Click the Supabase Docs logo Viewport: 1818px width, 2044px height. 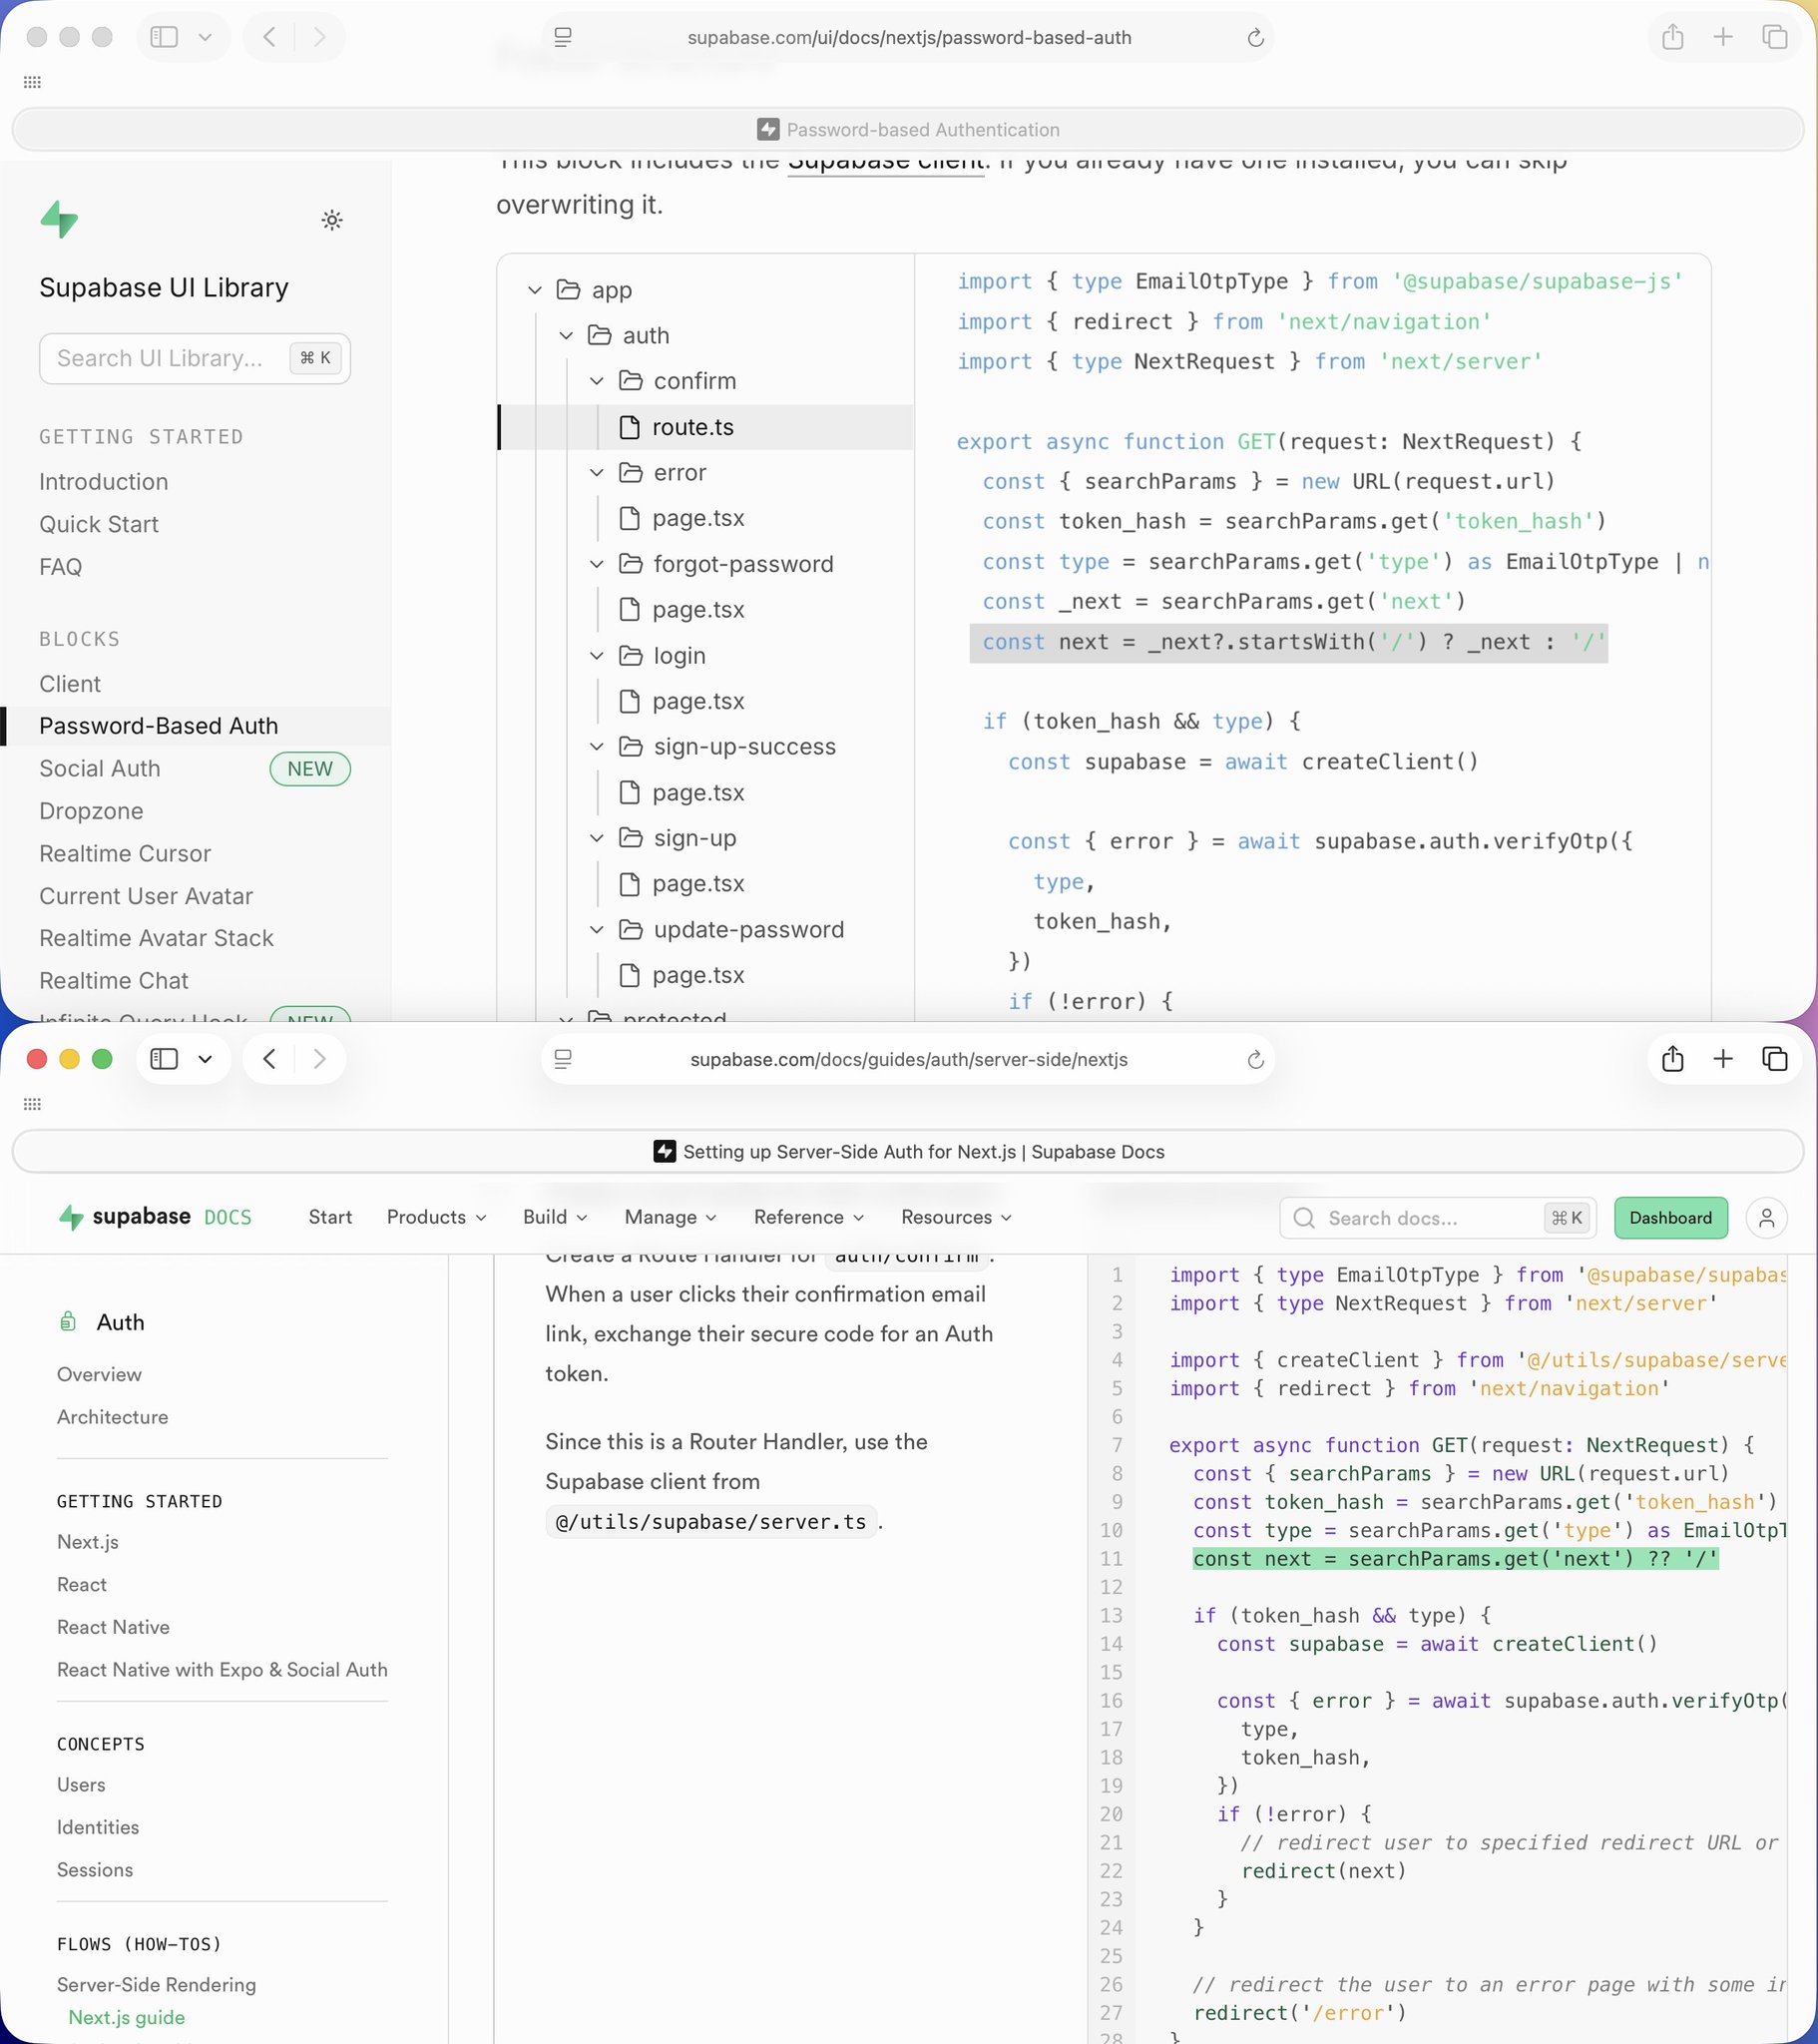pos(154,1217)
